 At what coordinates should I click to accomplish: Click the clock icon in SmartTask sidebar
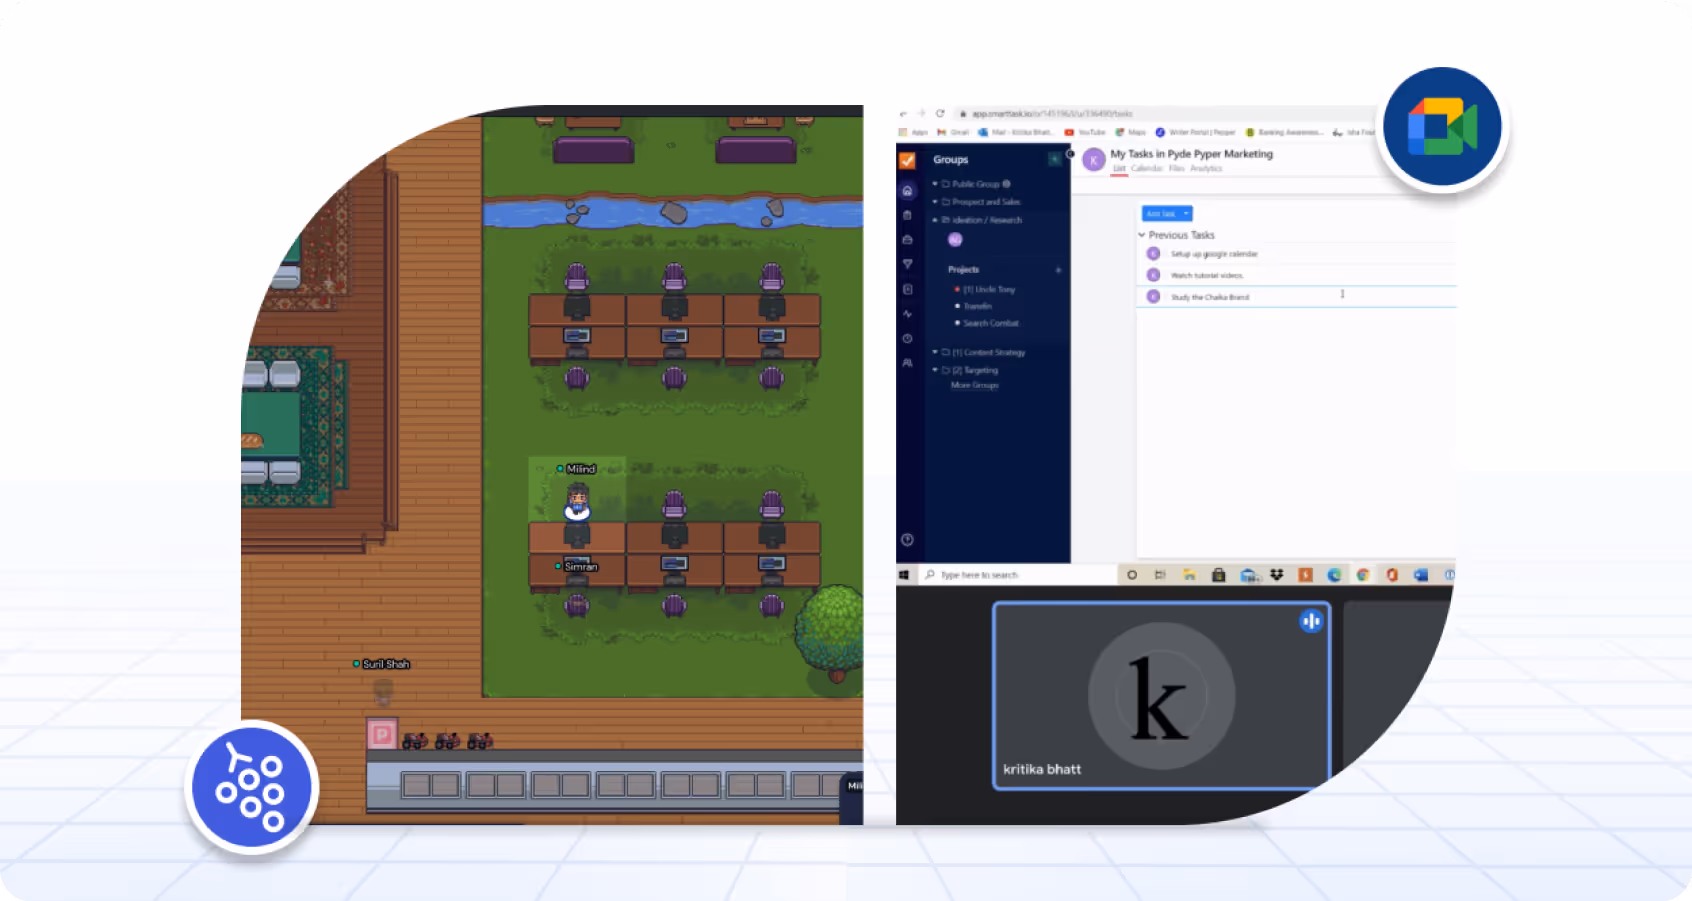point(907,338)
